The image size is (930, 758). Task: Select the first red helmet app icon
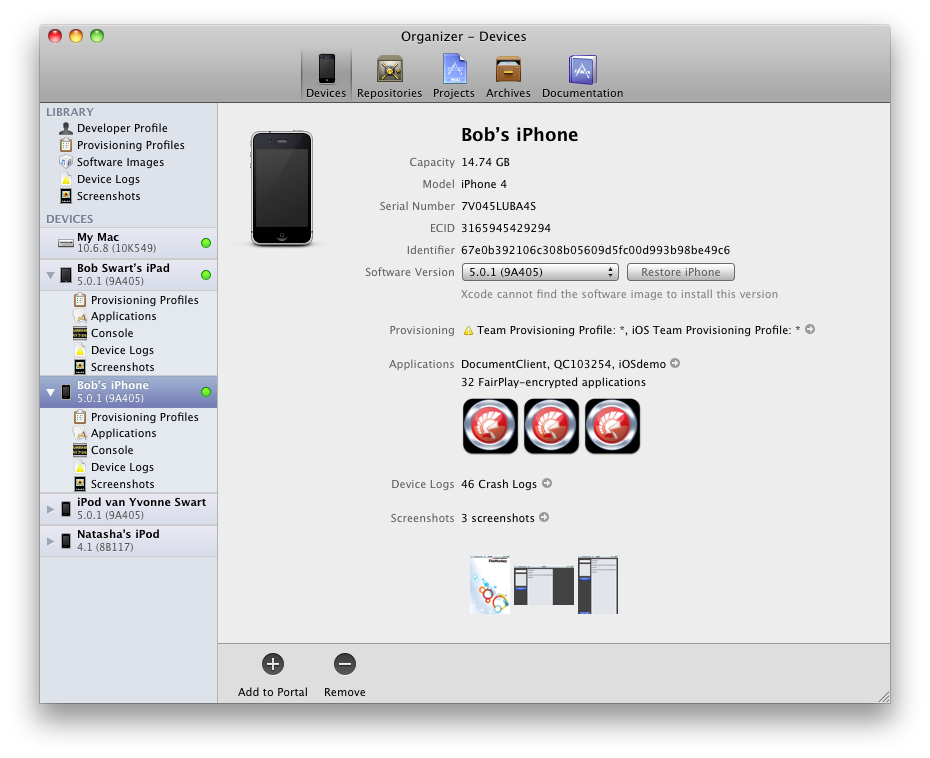[490, 426]
